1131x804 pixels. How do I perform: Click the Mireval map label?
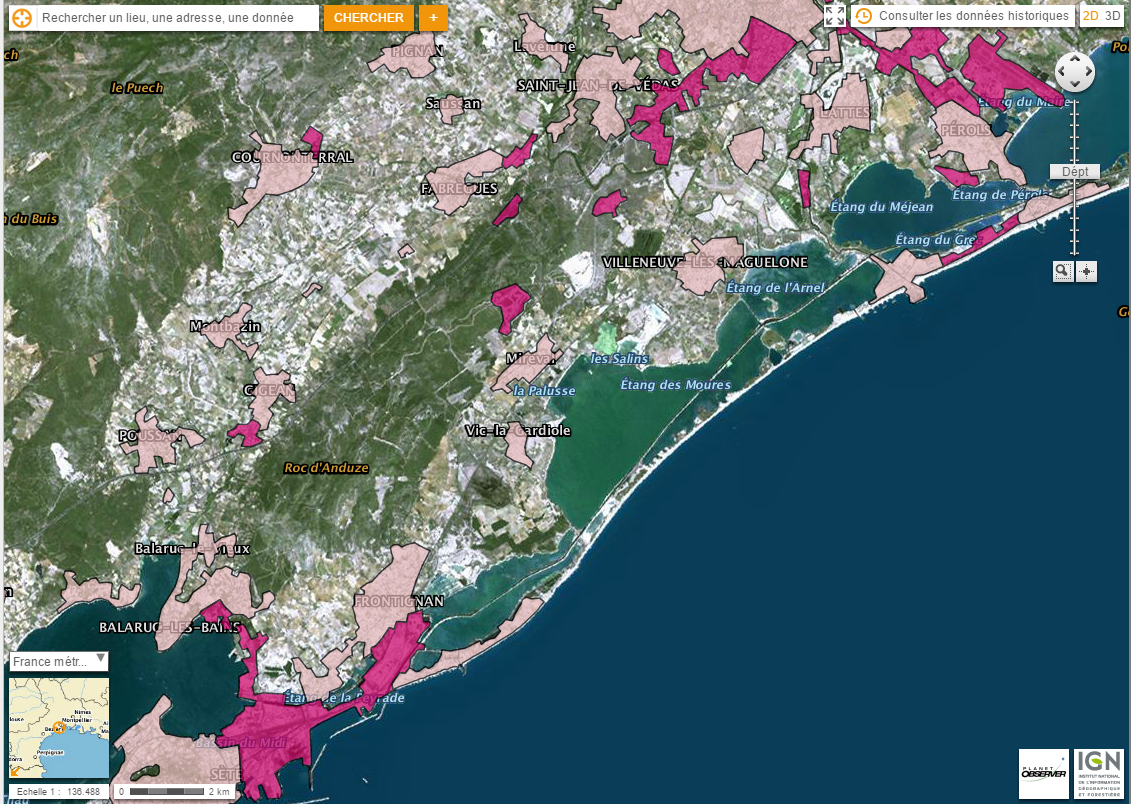pyautogui.click(x=532, y=358)
